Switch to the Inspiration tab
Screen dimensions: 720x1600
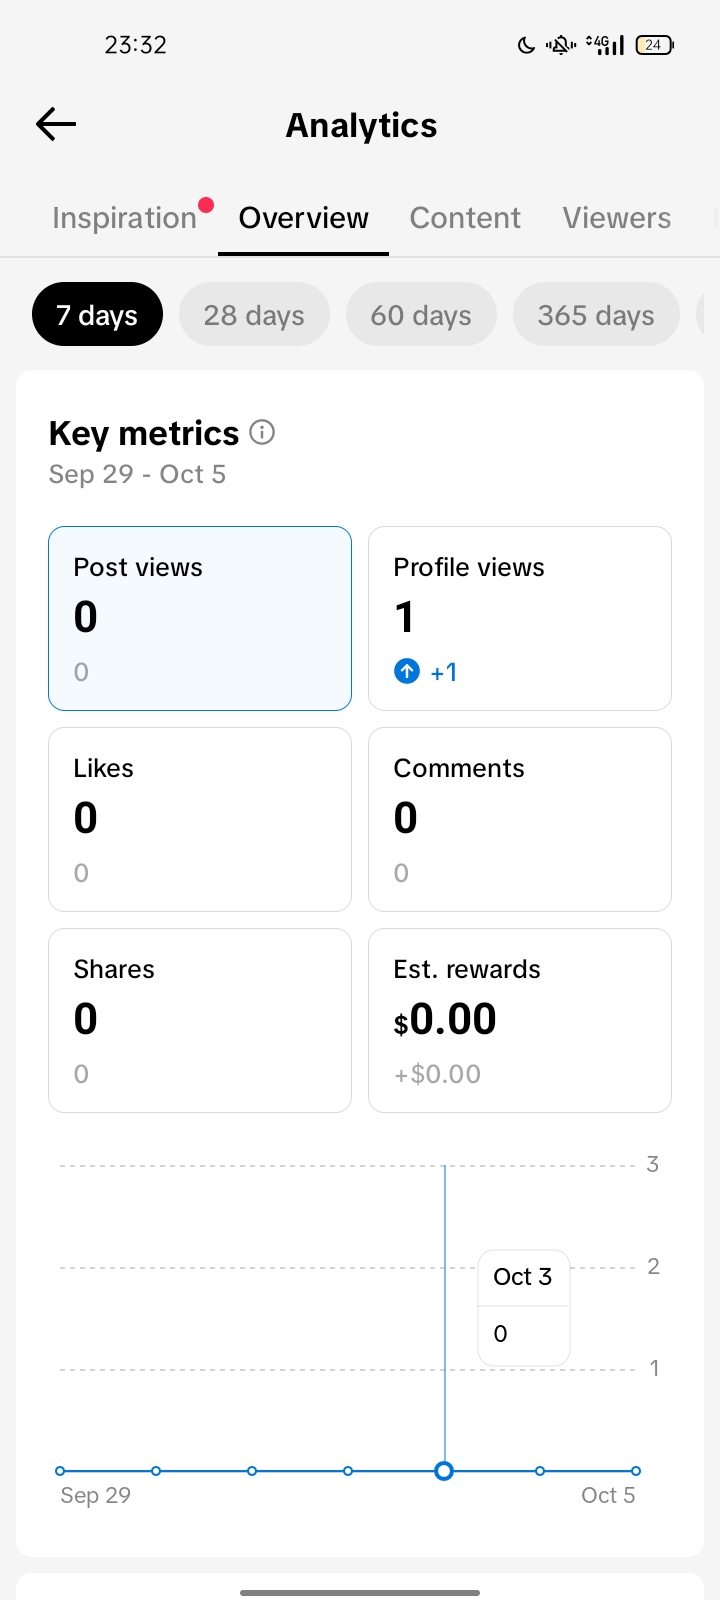pyautogui.click(x=124, y=218)
